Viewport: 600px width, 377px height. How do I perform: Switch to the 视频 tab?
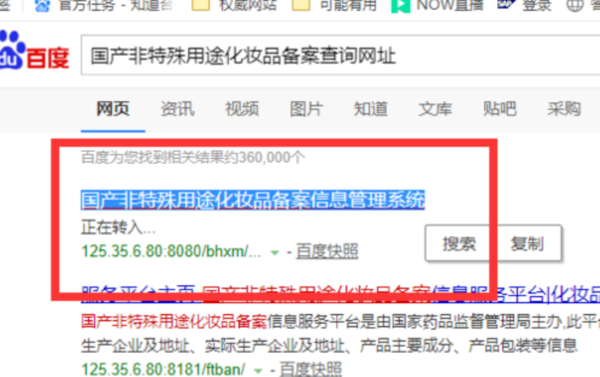click(x=242, y=109)
